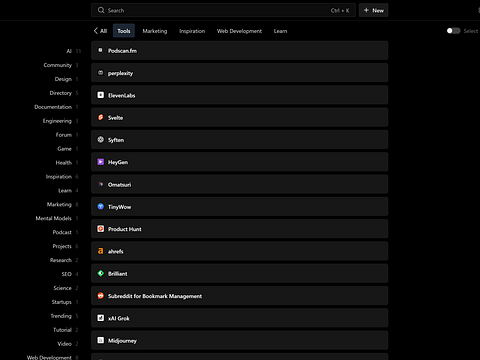Switch to the Tools tab
The image size is (480, 360).
(x=124, y=31)
